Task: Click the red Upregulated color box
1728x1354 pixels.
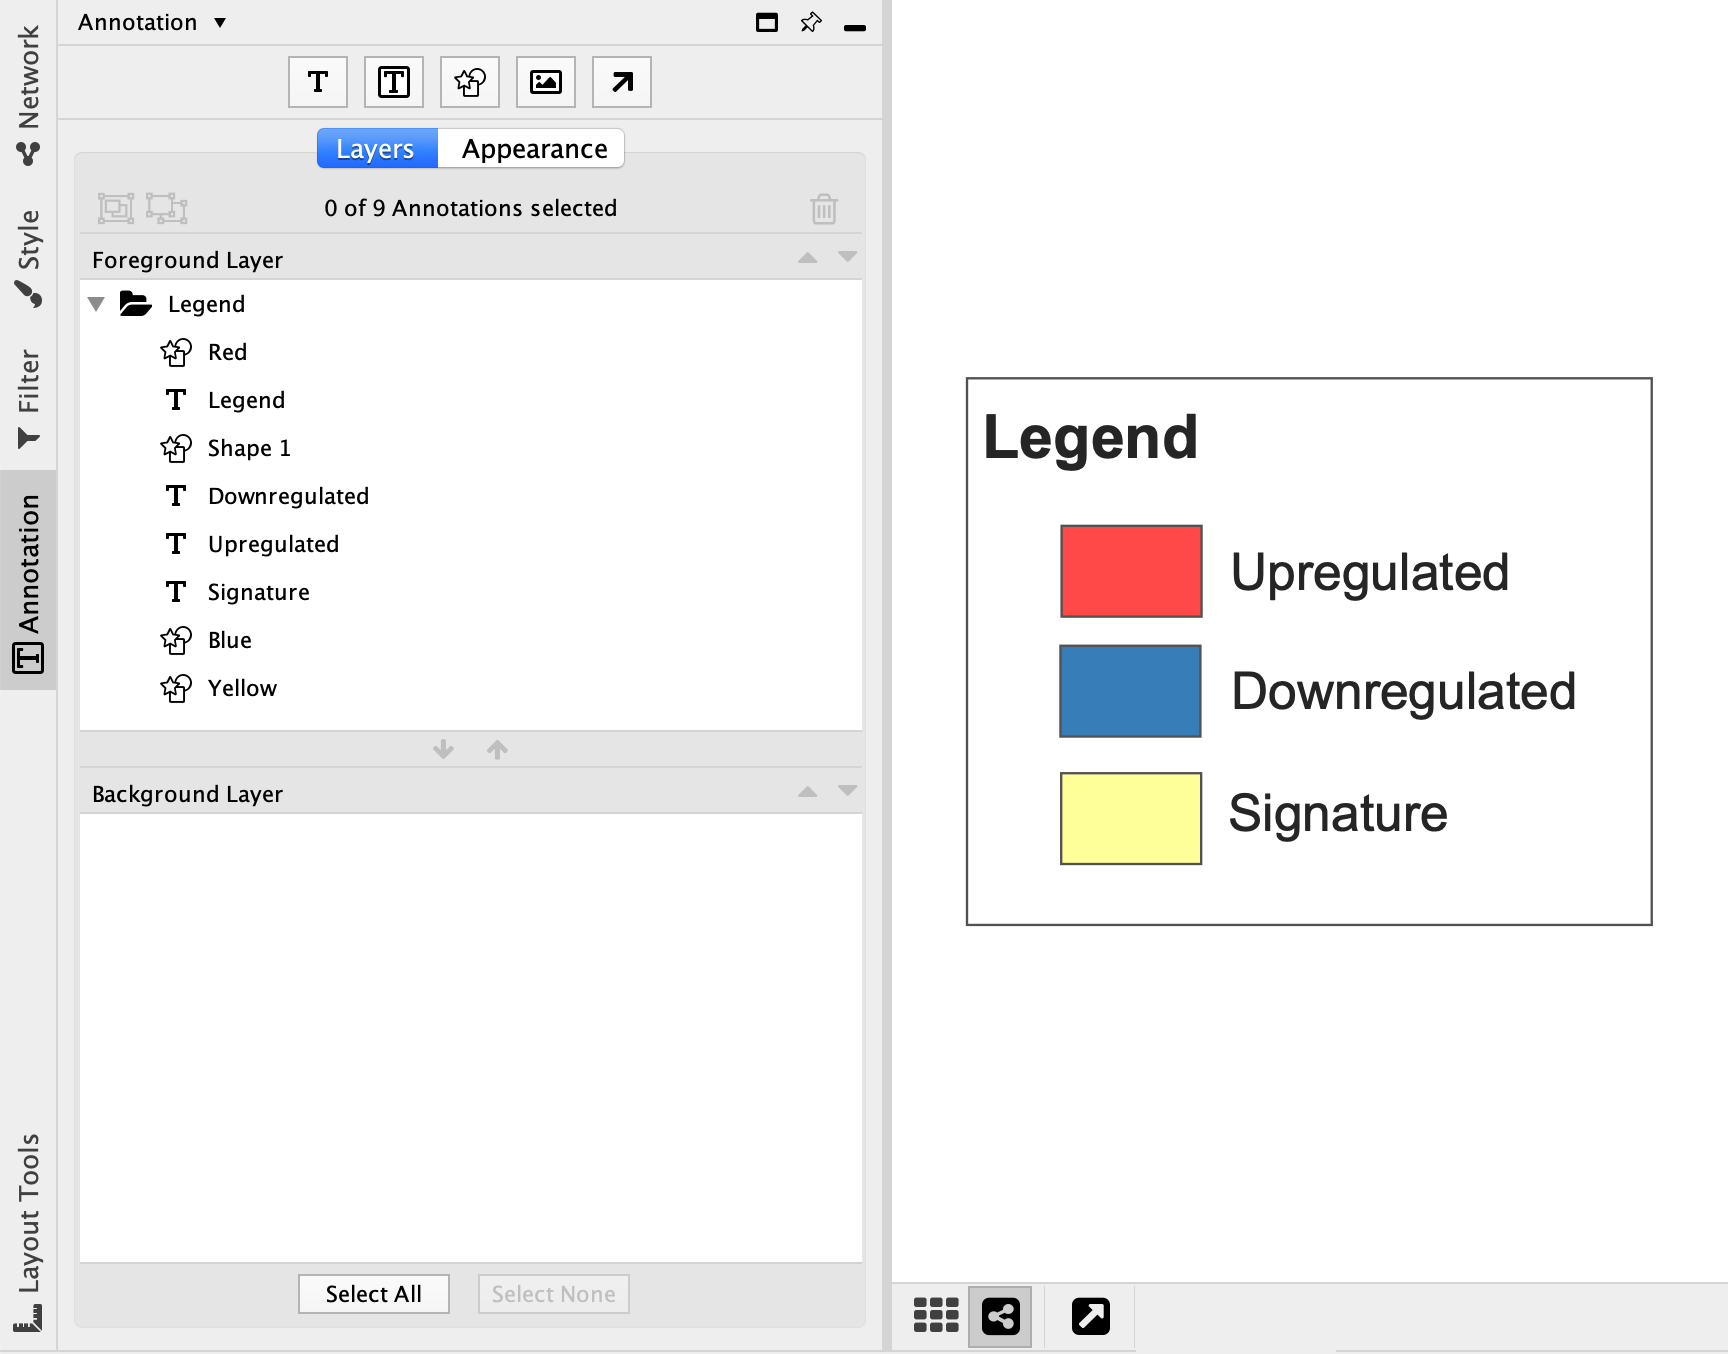Action: click(x=1131, y=571)
